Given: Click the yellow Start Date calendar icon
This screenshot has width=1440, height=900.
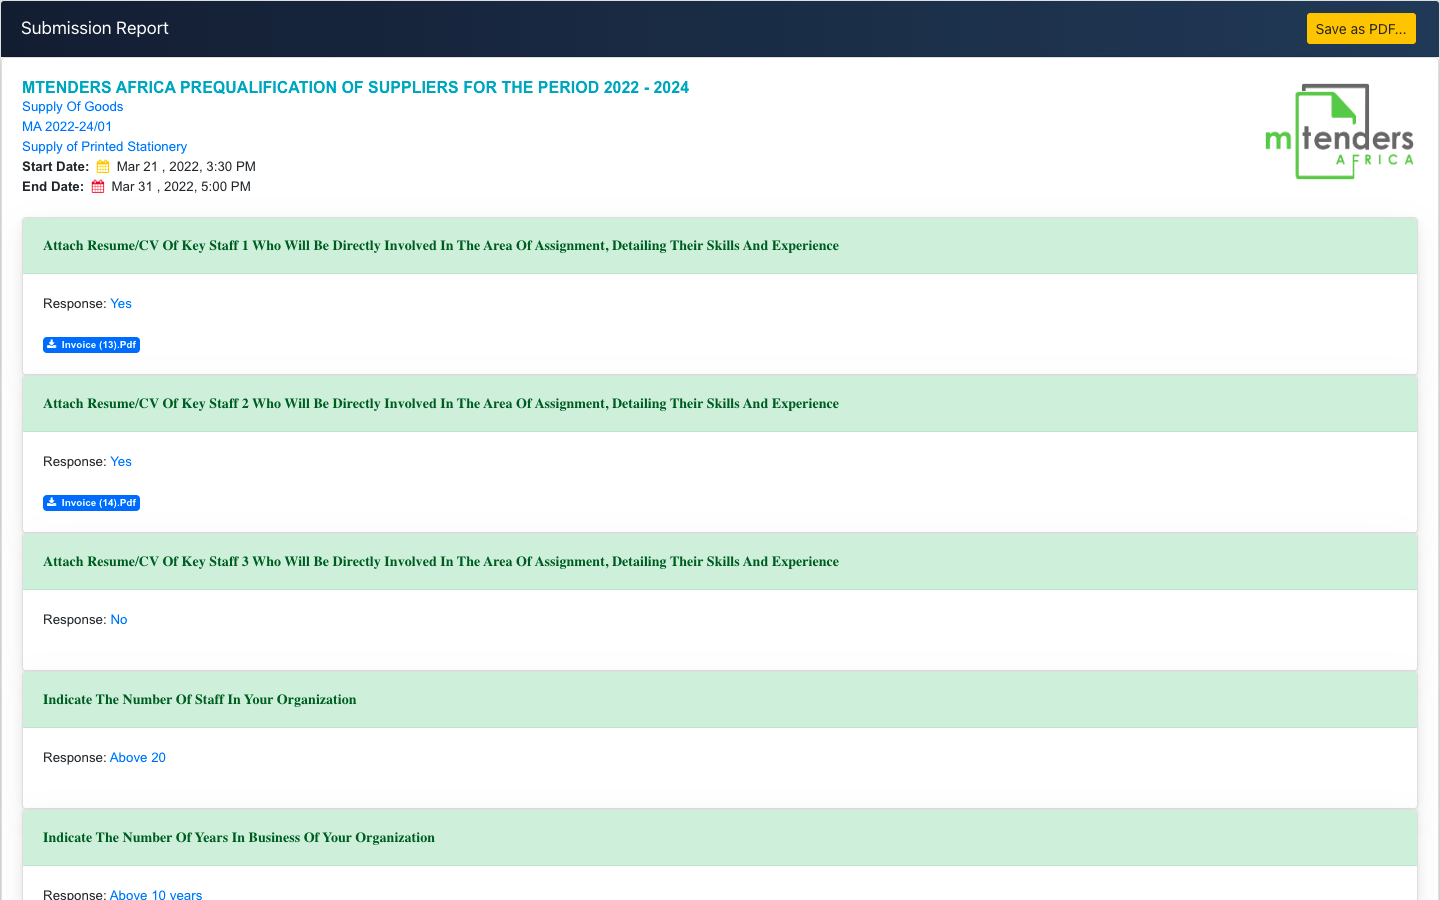Looking at the screenshot, I should coord(103,167).
